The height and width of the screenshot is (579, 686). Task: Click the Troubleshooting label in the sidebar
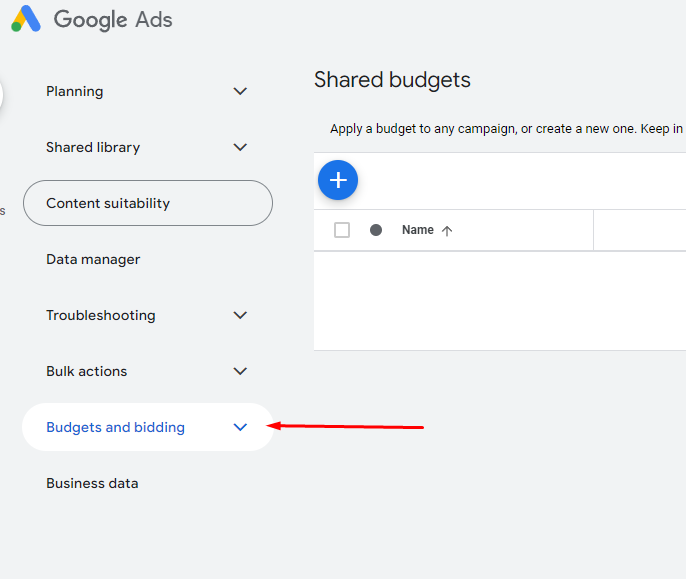101,315
